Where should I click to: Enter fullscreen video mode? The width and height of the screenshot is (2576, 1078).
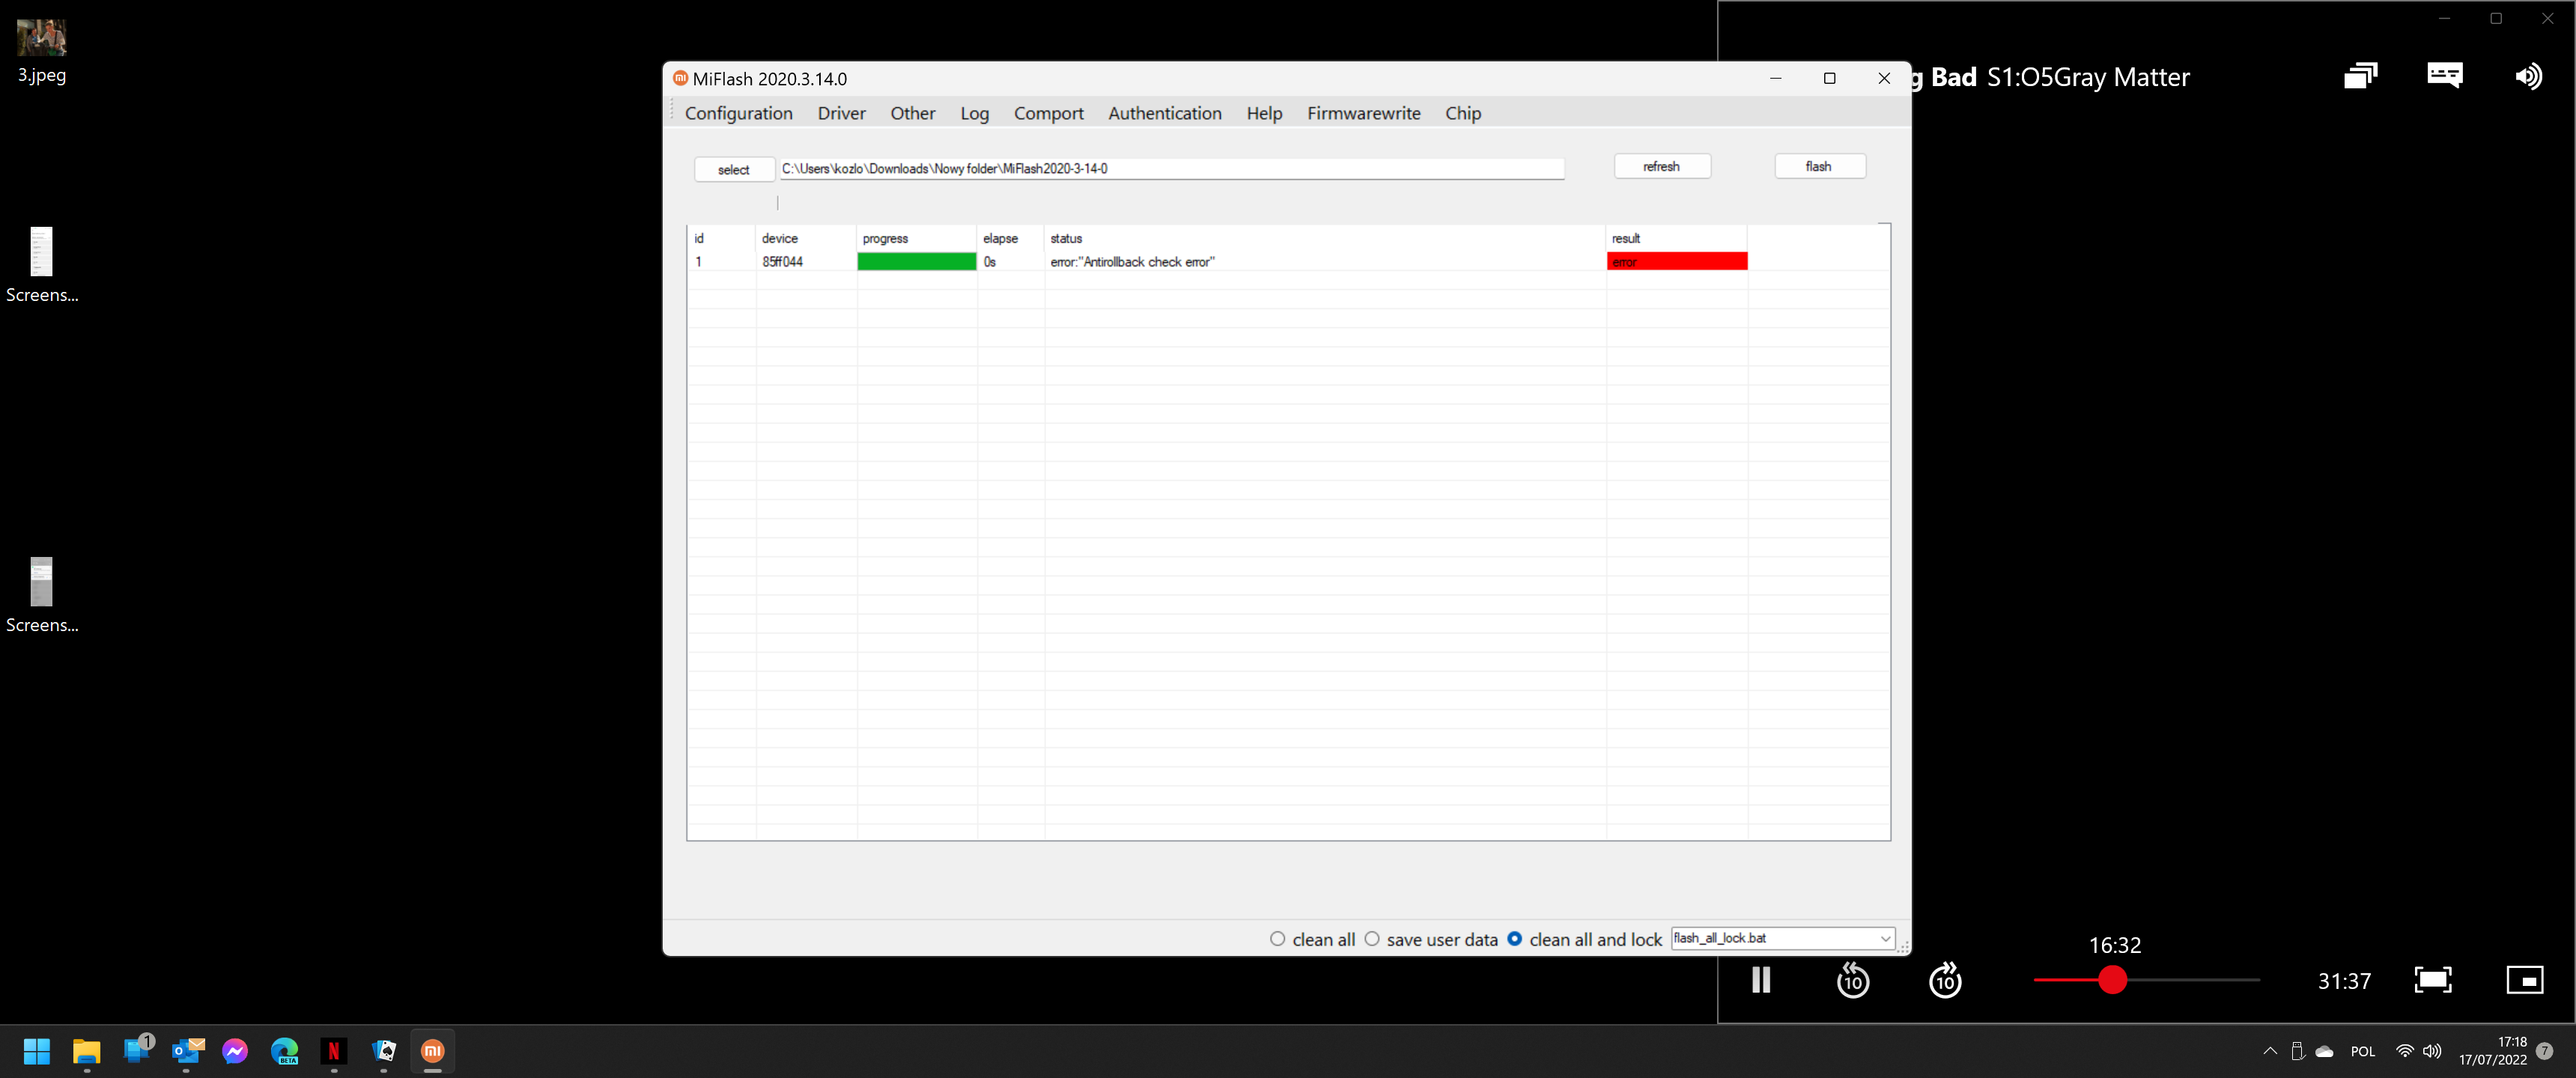2432,980
